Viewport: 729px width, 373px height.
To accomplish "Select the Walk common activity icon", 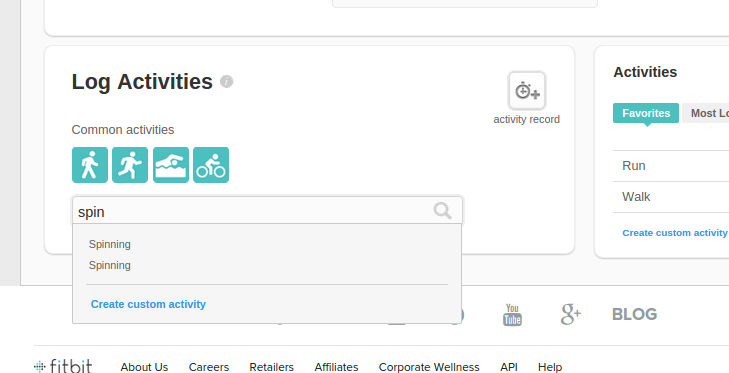I will click(90, 165).
